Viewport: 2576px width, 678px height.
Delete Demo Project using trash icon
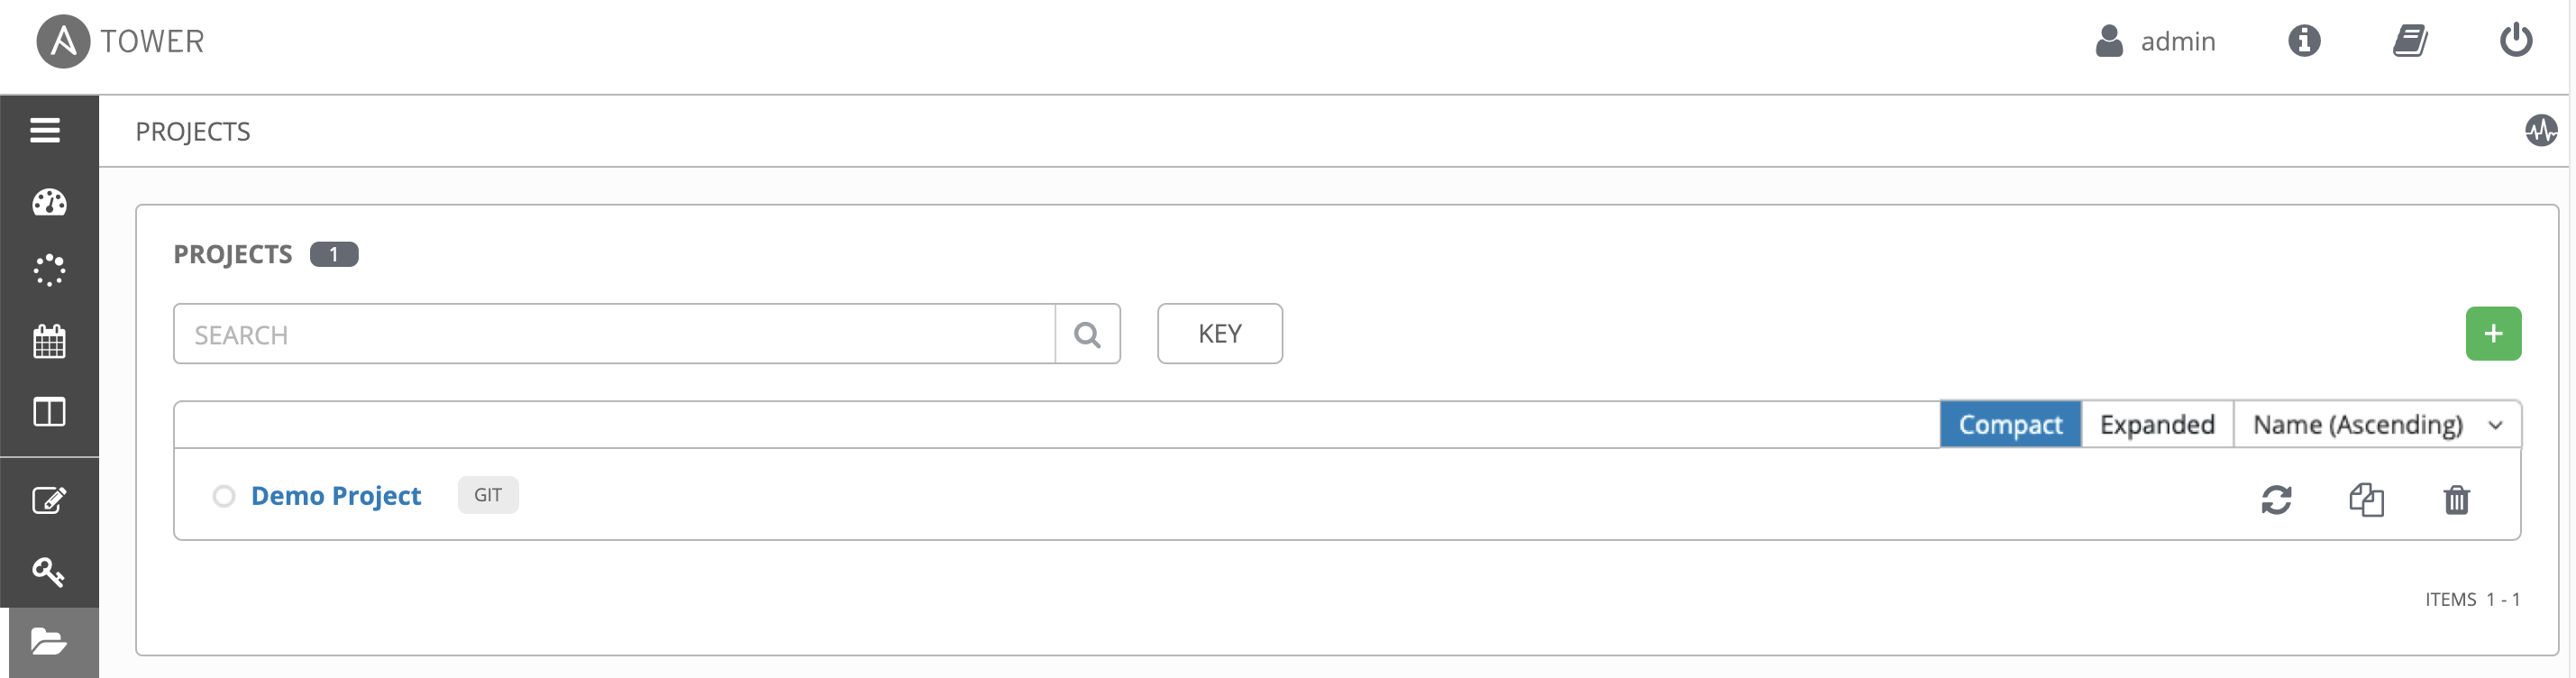click(x=2456, y=499)
